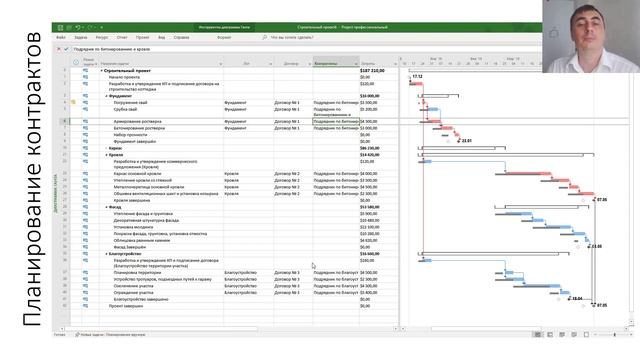The width and height of the screenshot is (640, 360).
Task: Select the 'Ограждение участка' task name
Action: [x=133, y=292]
